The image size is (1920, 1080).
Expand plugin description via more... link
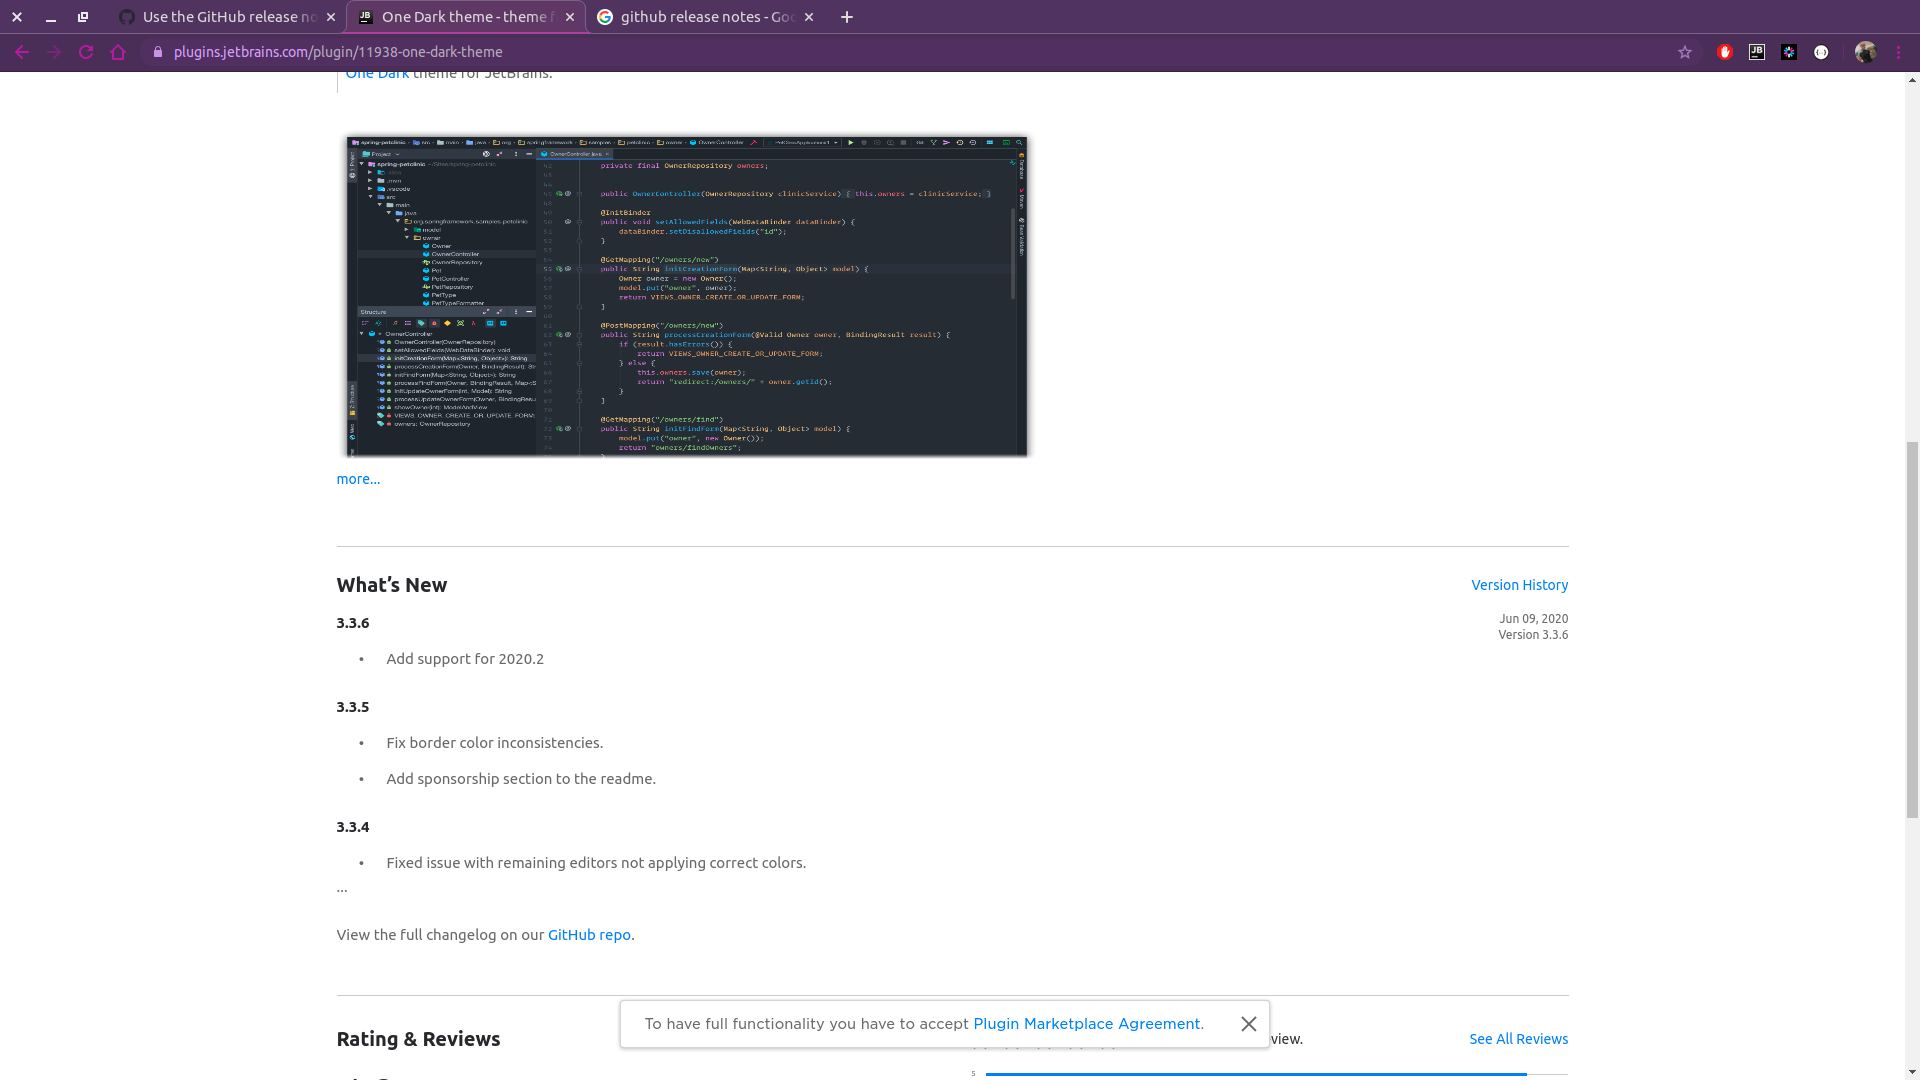357,479
